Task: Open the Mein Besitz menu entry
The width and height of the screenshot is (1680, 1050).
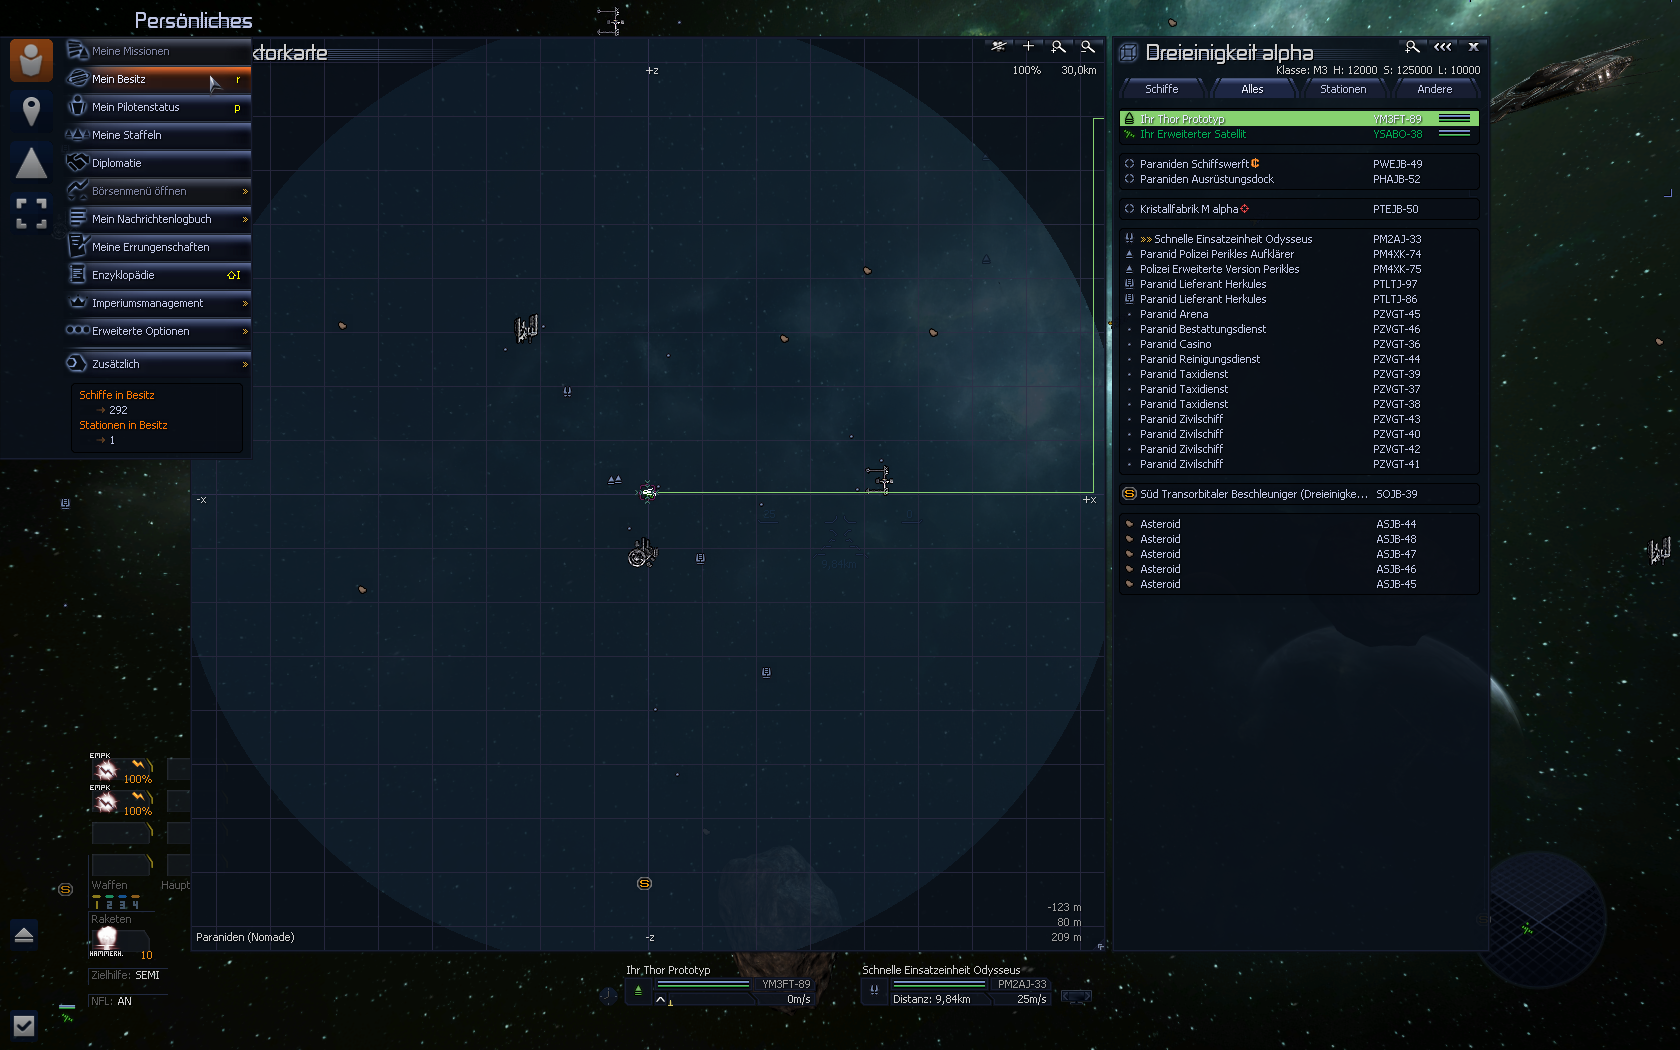Action: (x=158, y=79)
